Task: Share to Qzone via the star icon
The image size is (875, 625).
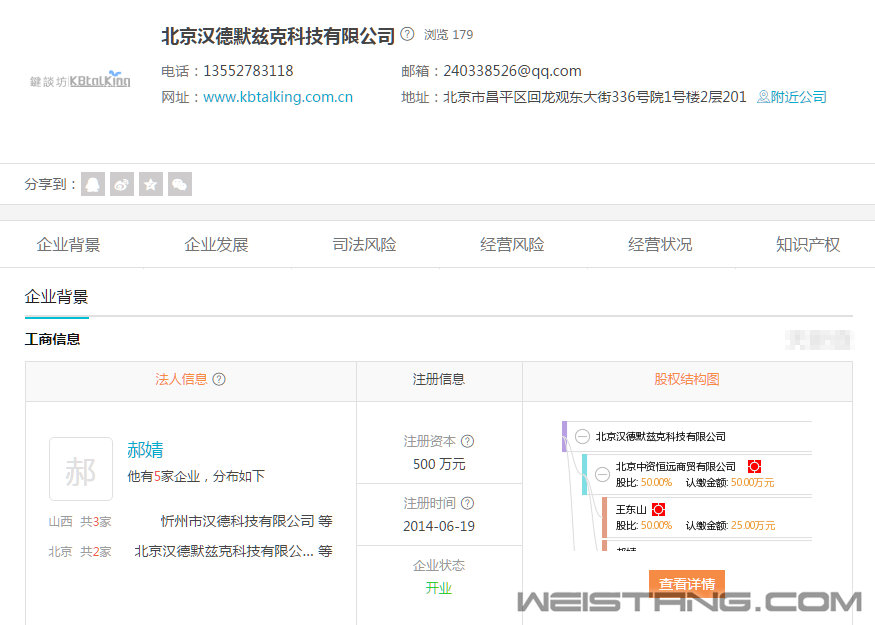Action: pyautogui.click(x=151, y=184)
